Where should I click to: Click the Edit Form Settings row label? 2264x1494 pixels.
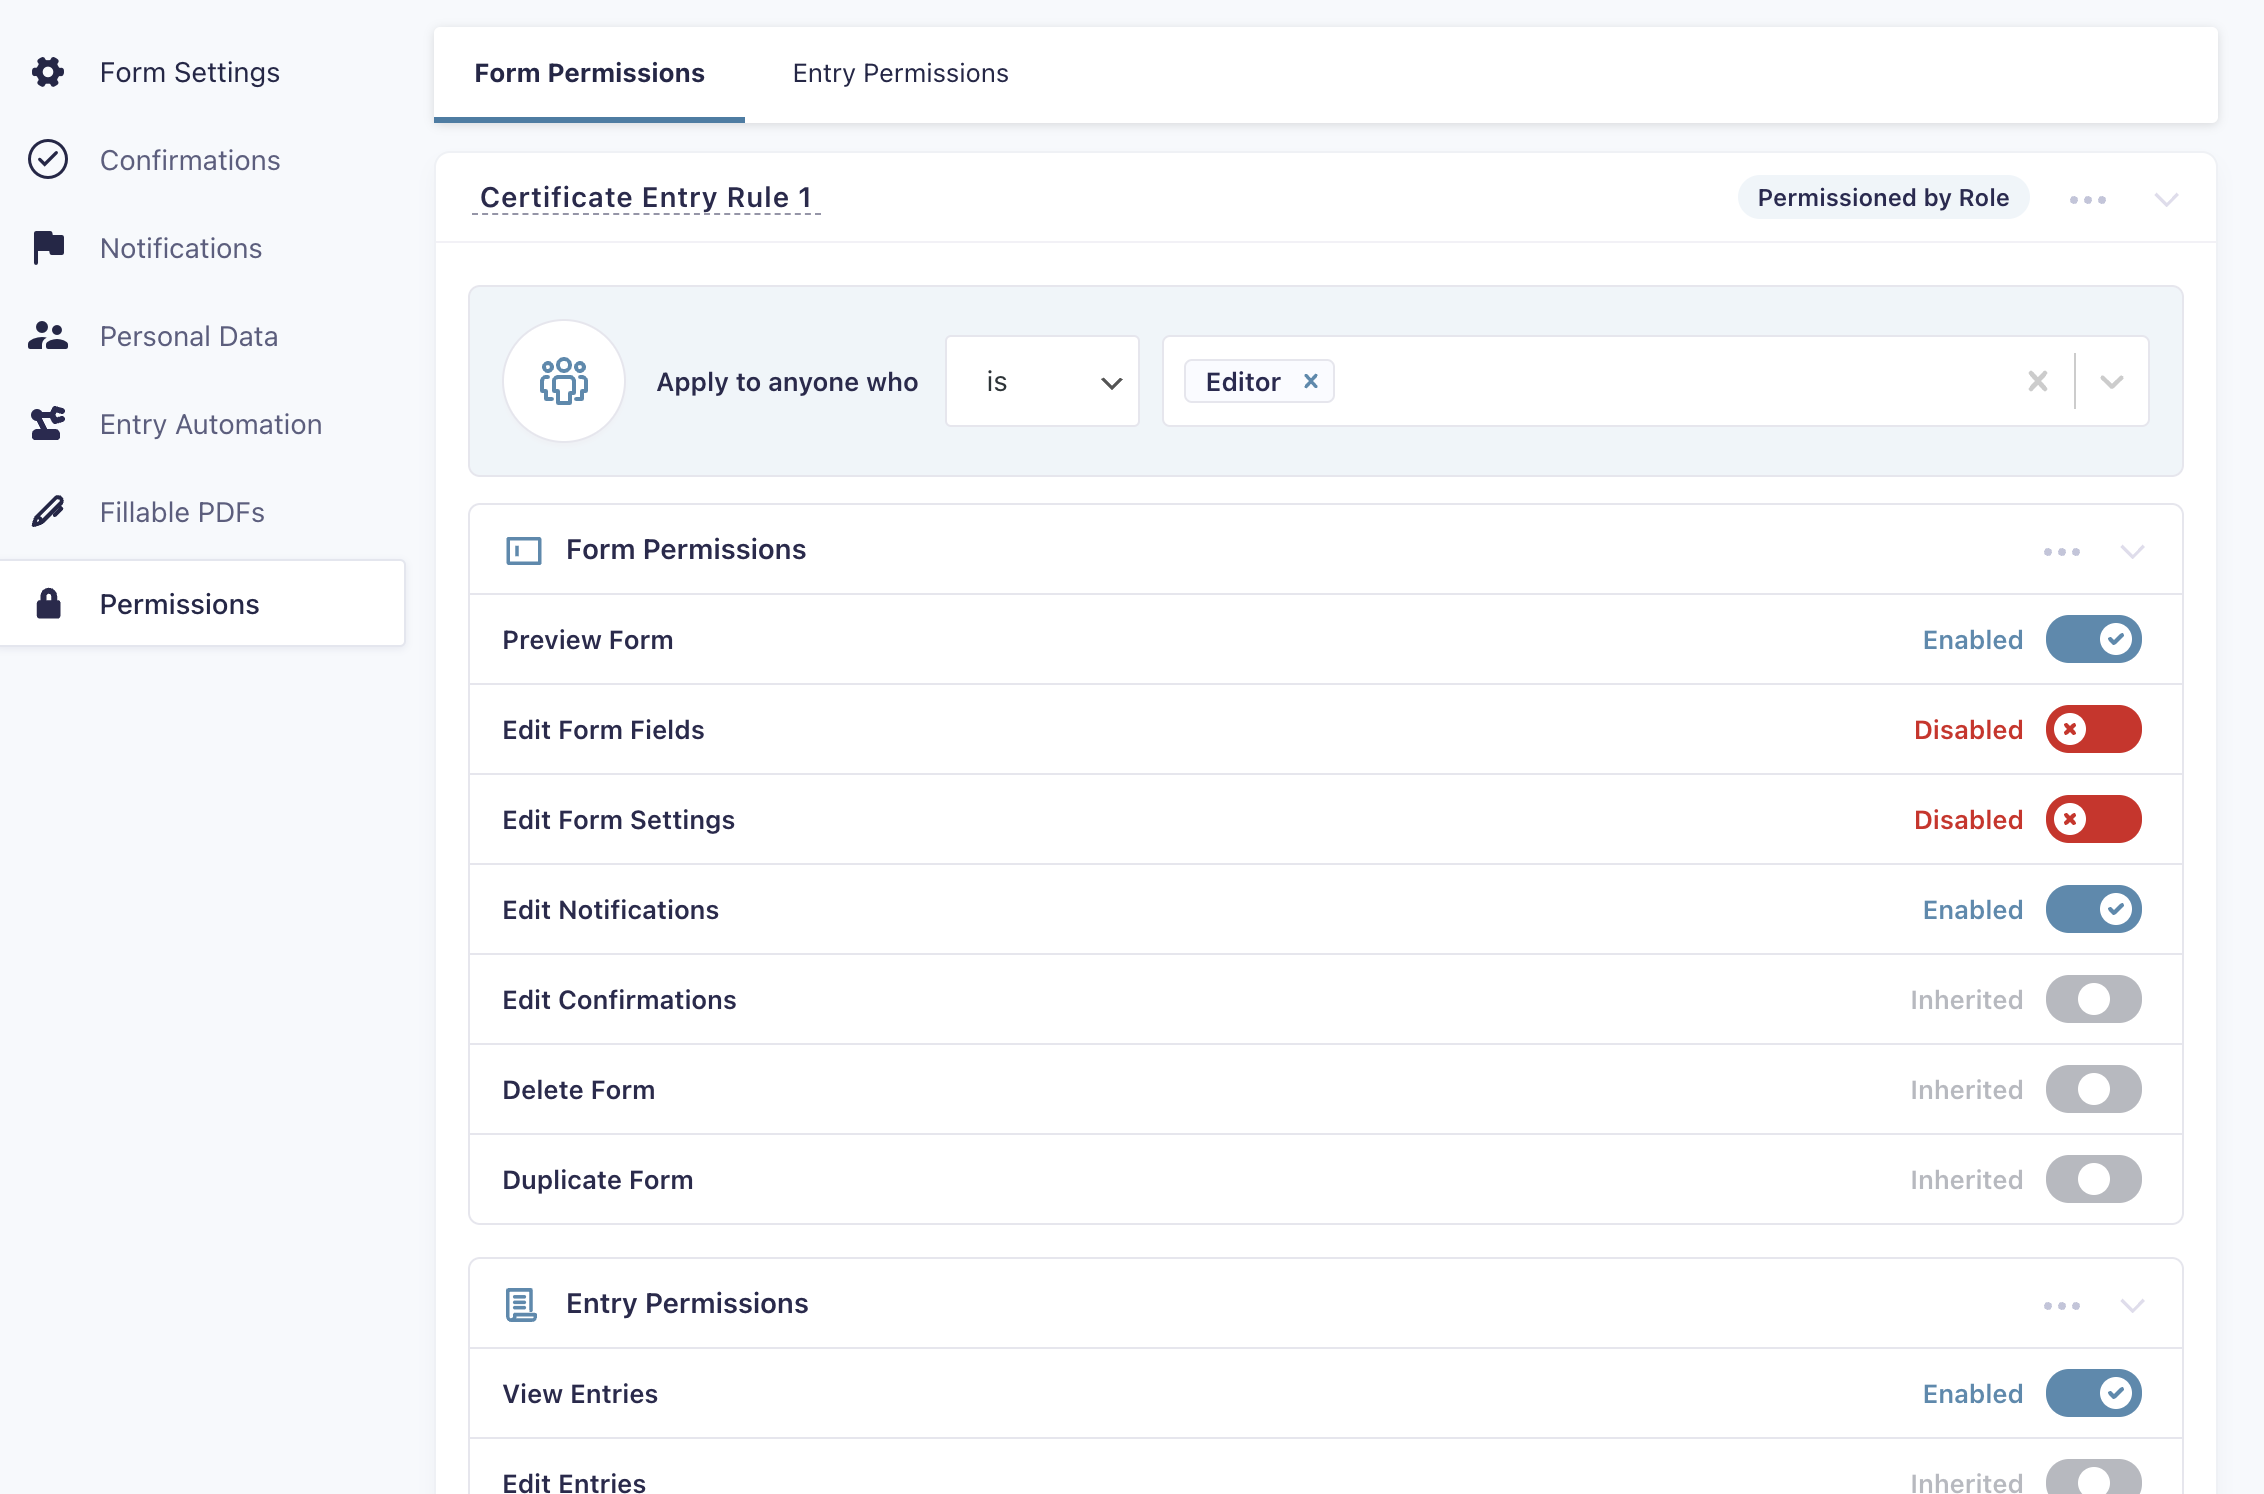[x=618, y=820]
